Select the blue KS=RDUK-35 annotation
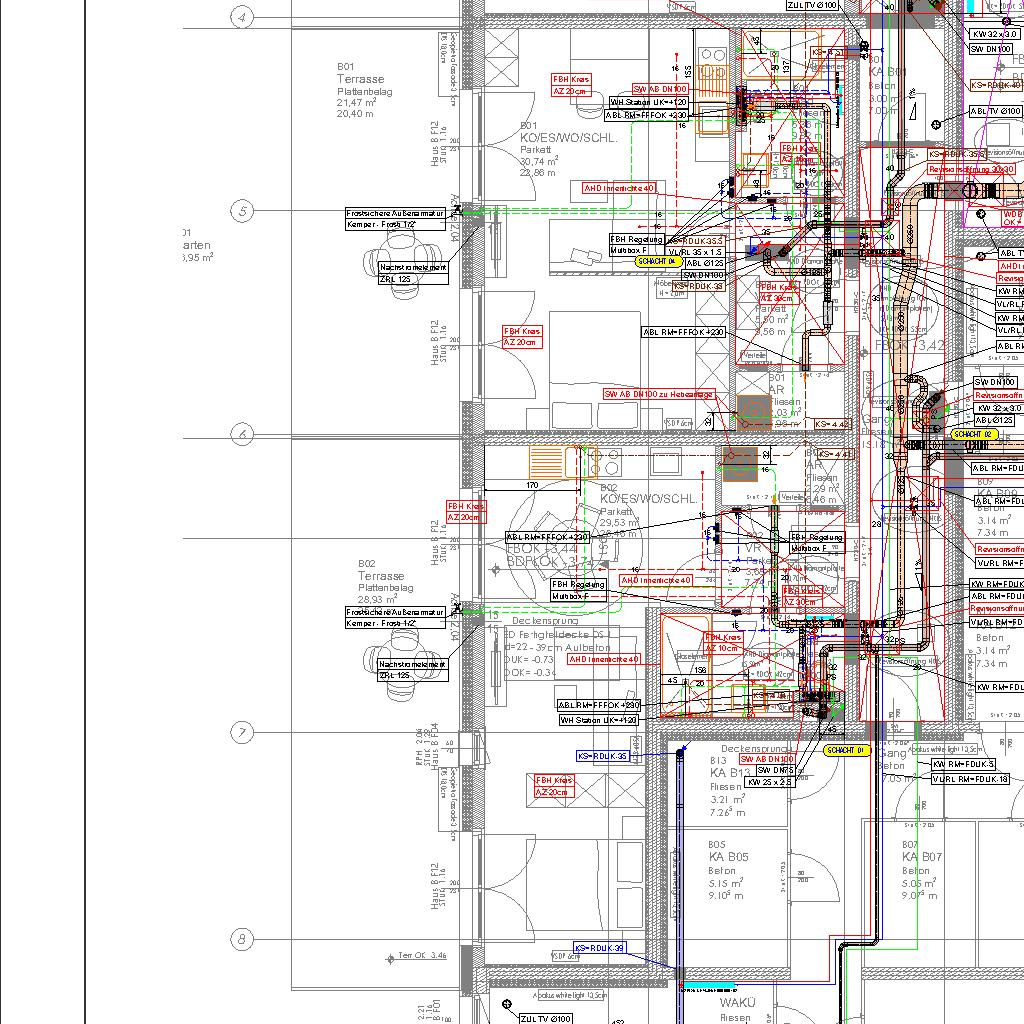 coord(603,756)
